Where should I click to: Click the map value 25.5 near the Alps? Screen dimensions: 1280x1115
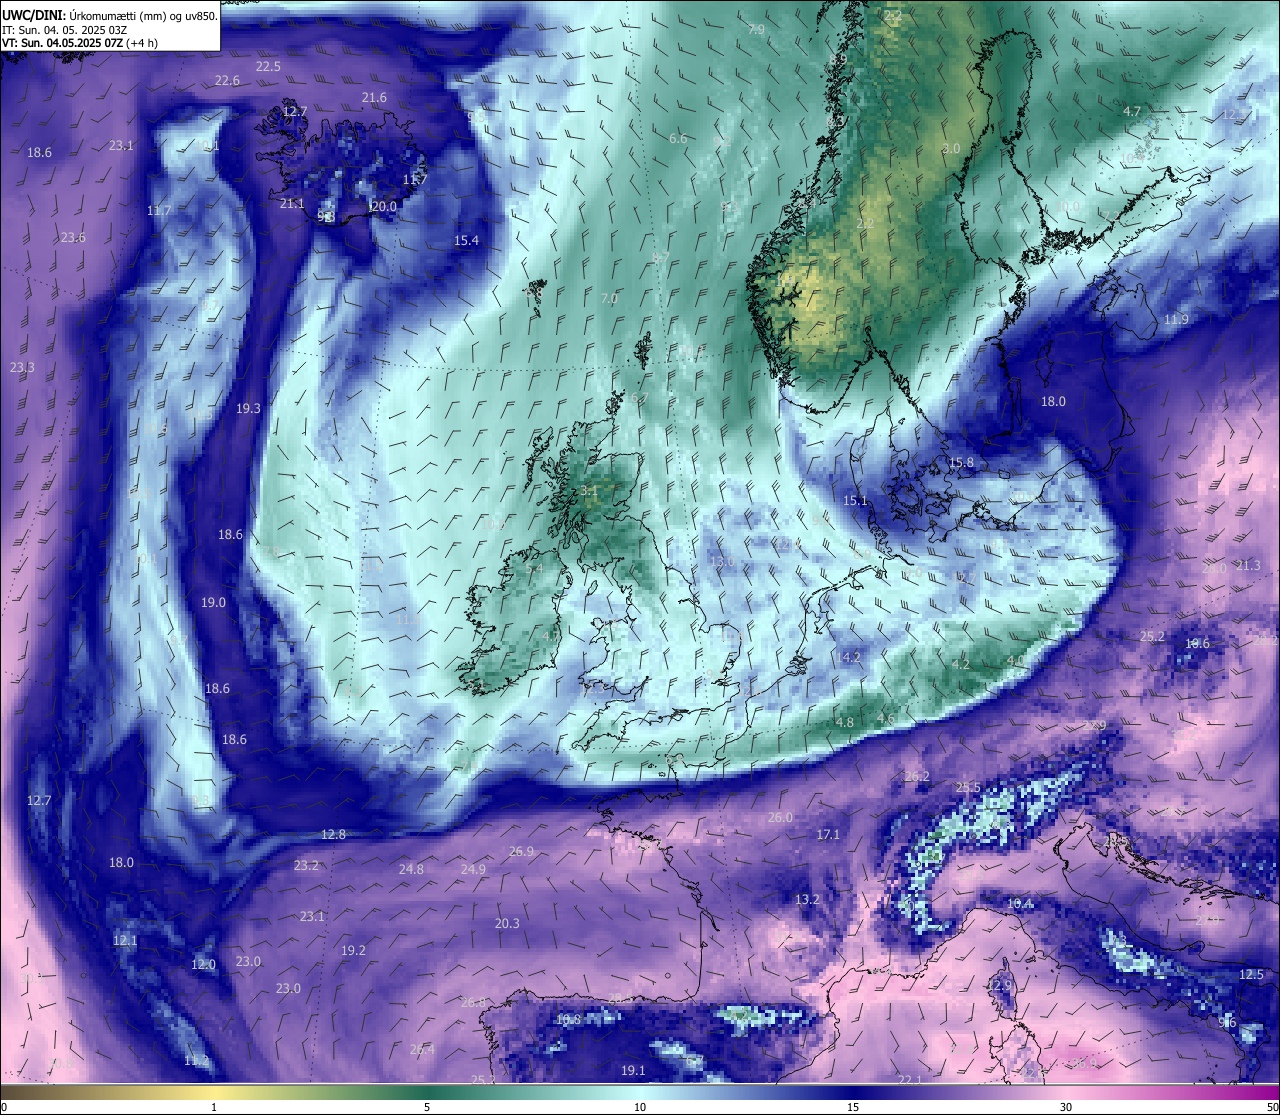pos(968,787)
